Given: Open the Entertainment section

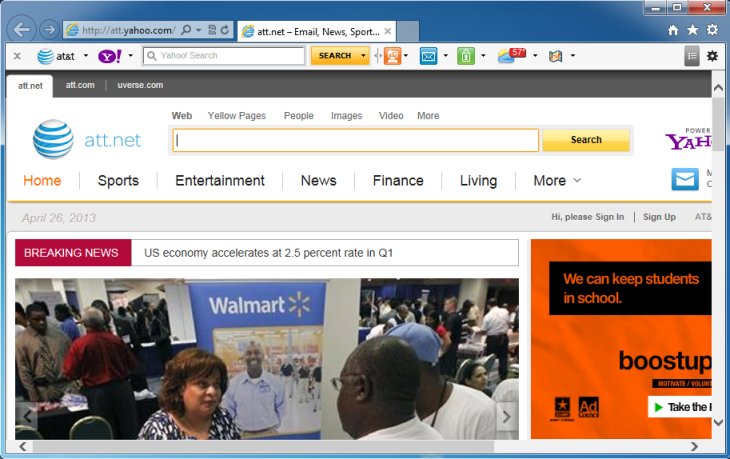Looking at the screenshot, I should (x=220, y=180).
